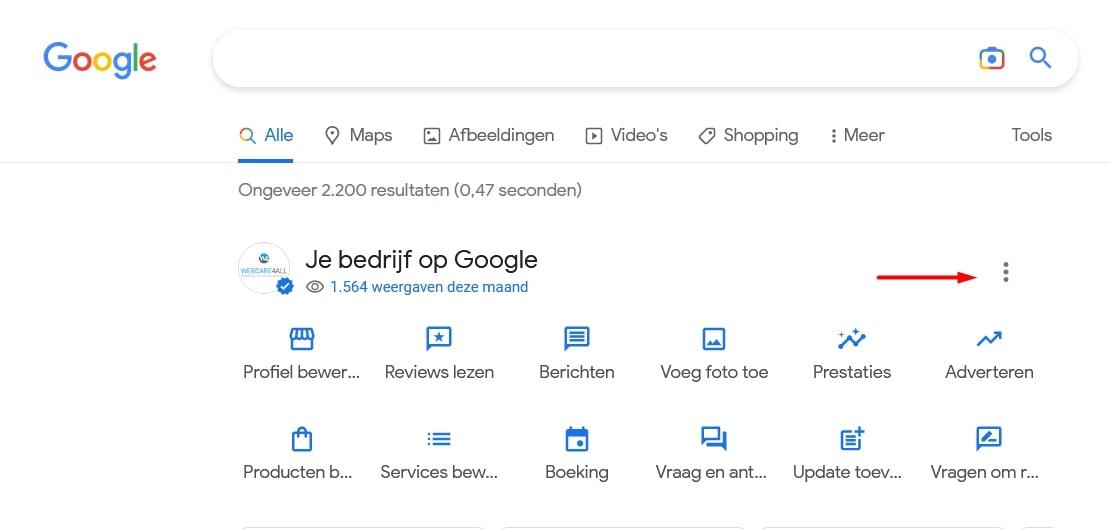Click the Reviews lezen star icon

coord(439,339)
